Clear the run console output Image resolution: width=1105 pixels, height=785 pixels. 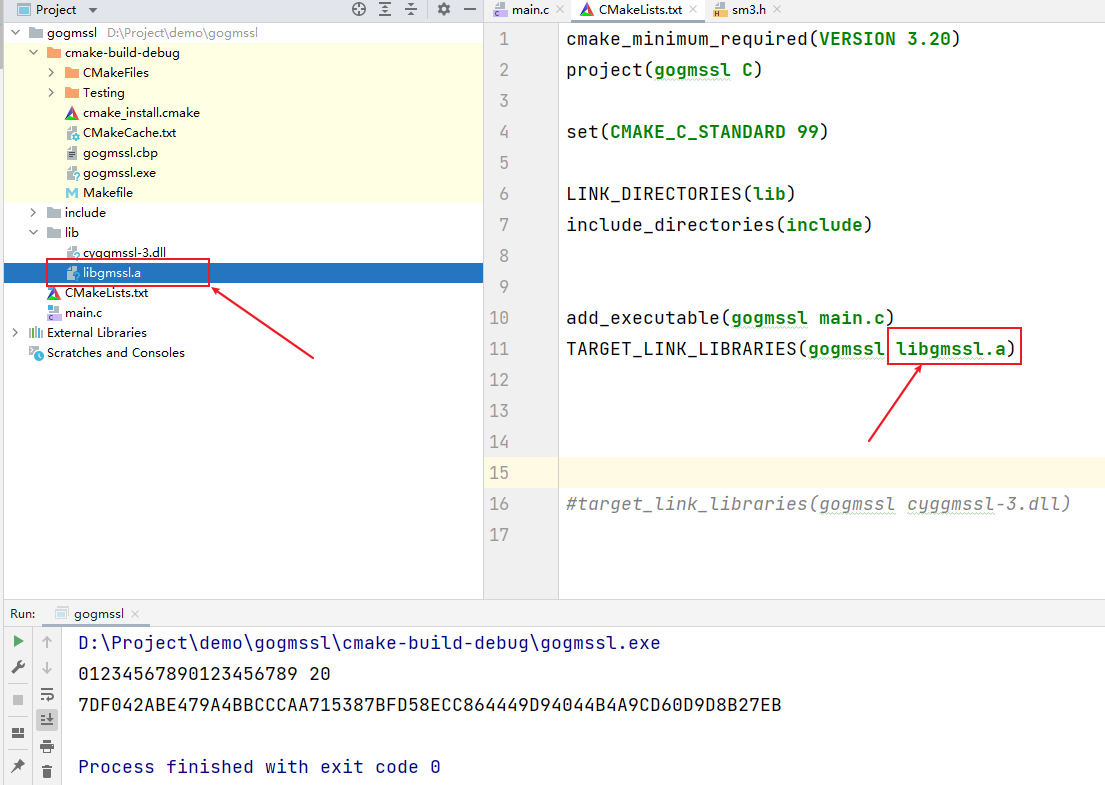click(46, 770)
